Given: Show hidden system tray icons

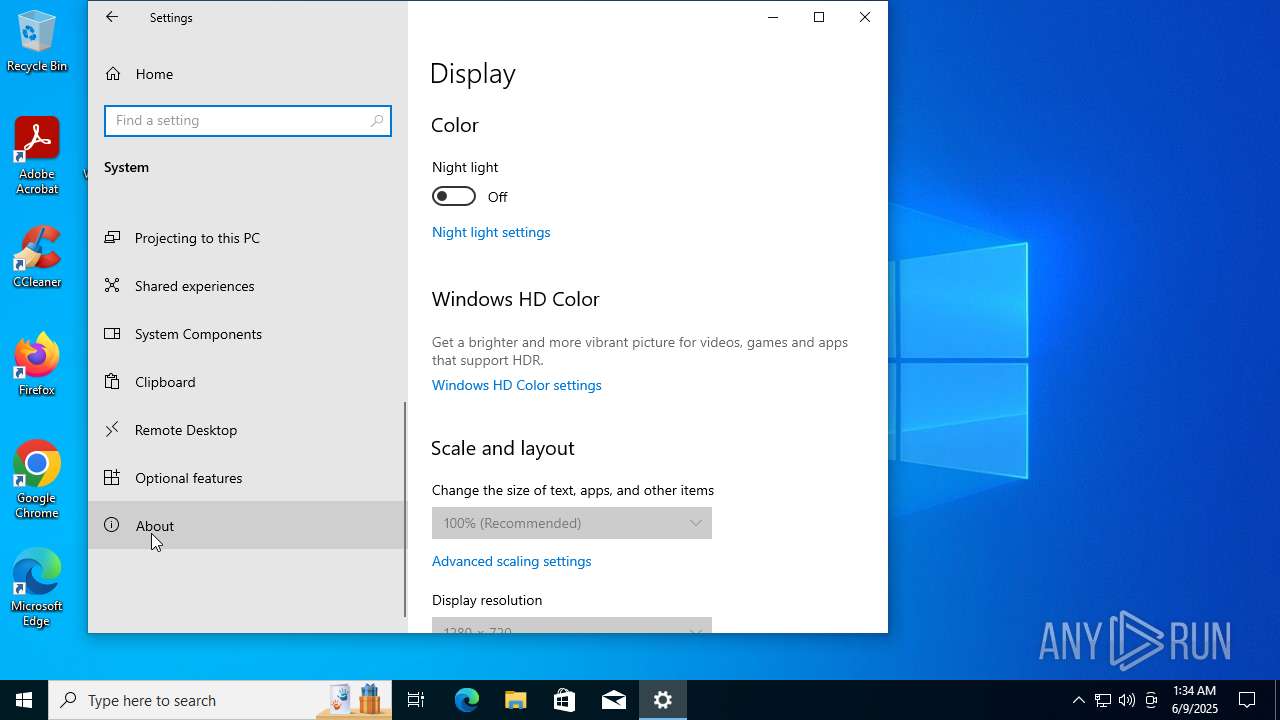Looking at the screenshot, I should point(1078,700).
